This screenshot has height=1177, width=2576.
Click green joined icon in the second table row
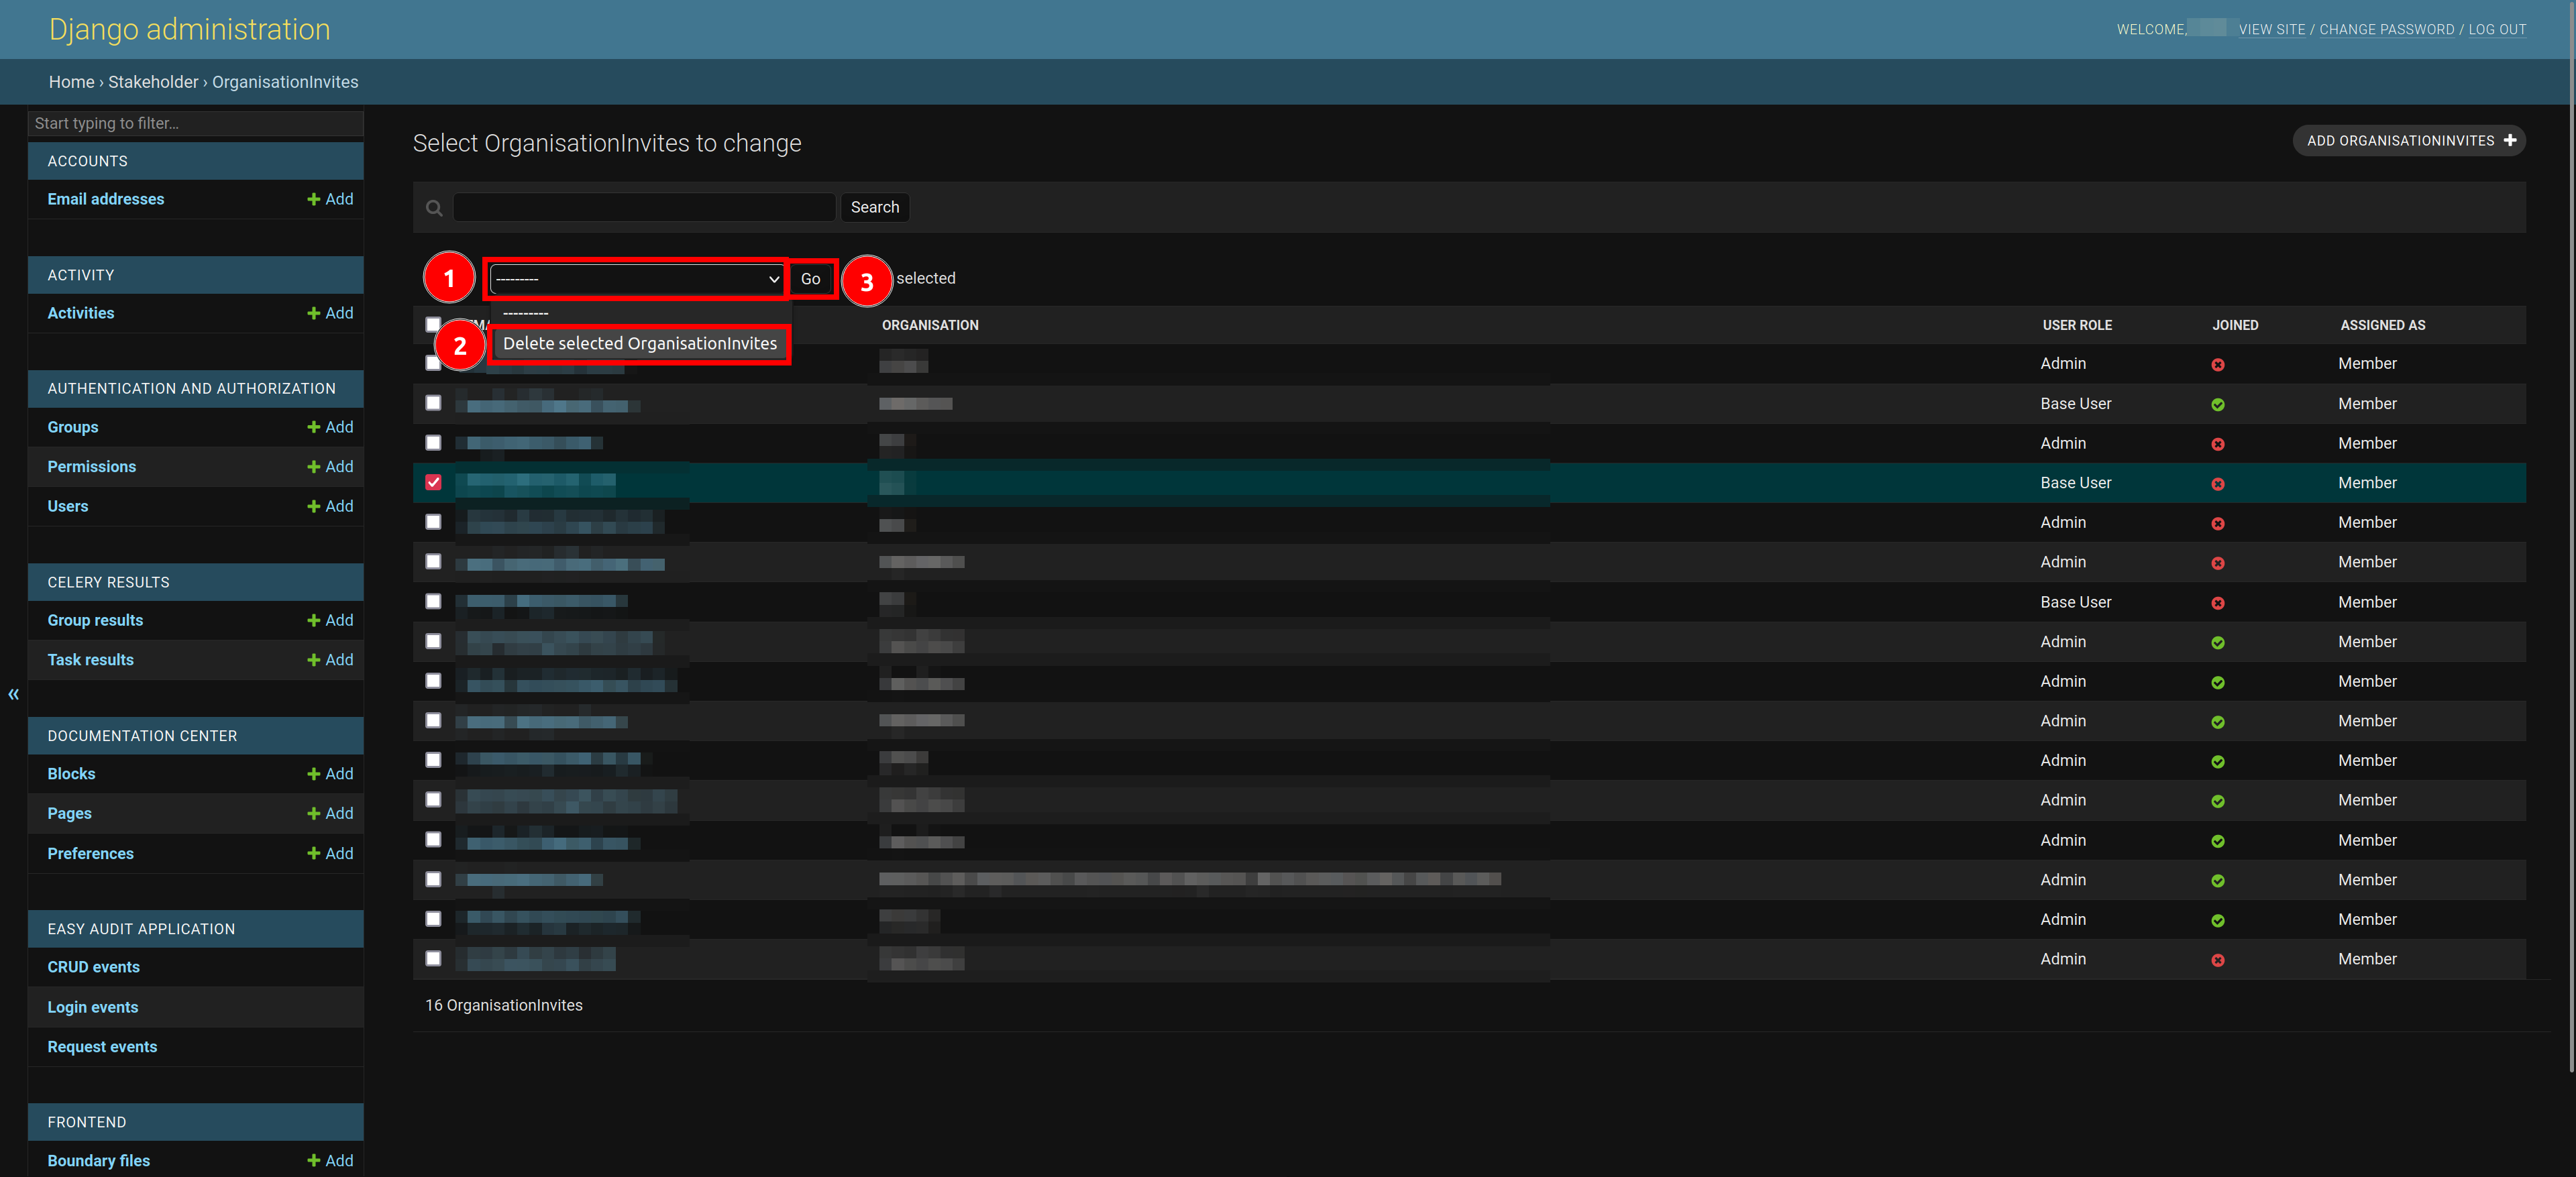point(2217,405)
